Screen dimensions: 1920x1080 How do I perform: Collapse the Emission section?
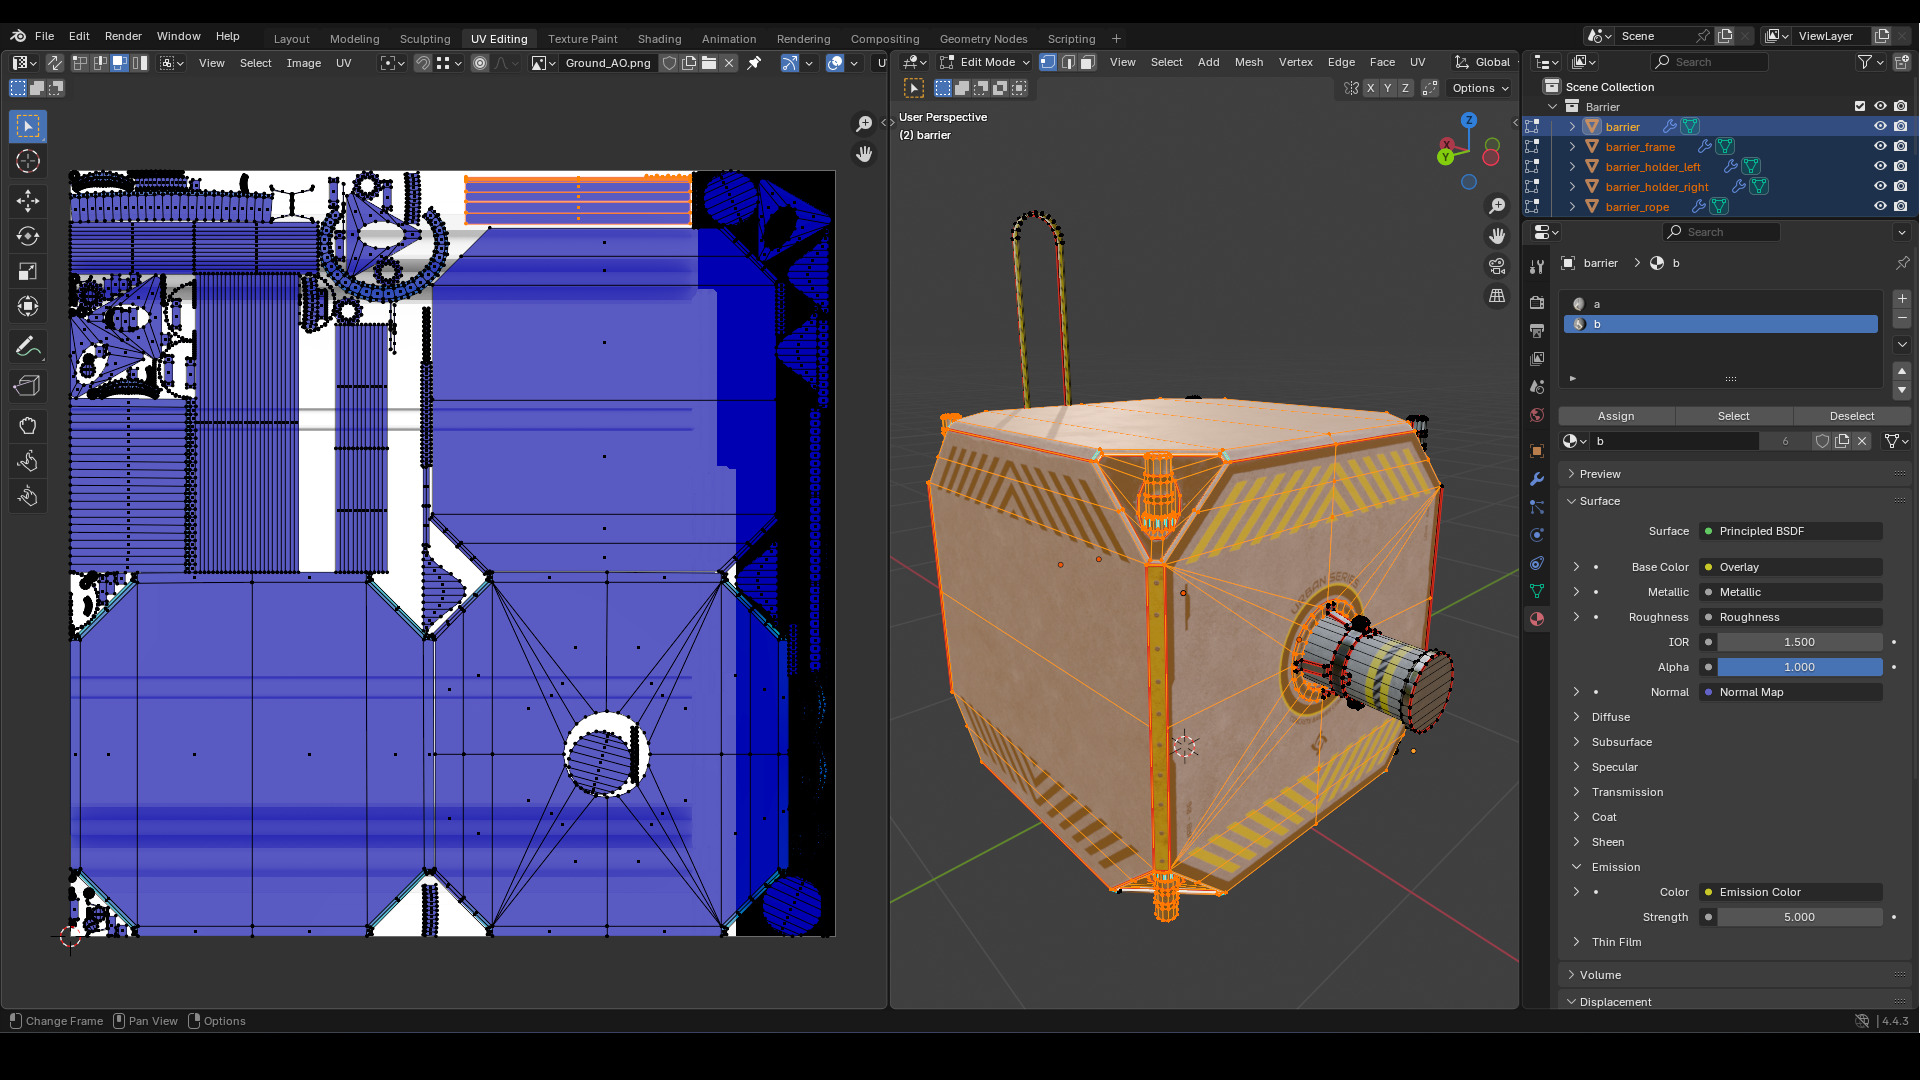pyautogui.click(x=1615, y=867)
